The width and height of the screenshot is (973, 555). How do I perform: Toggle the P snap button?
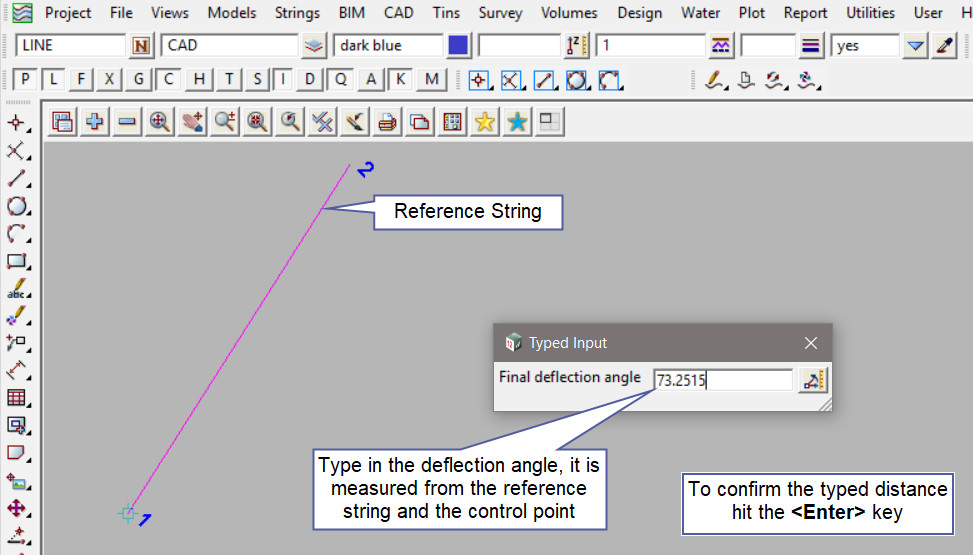pos(25,79)
